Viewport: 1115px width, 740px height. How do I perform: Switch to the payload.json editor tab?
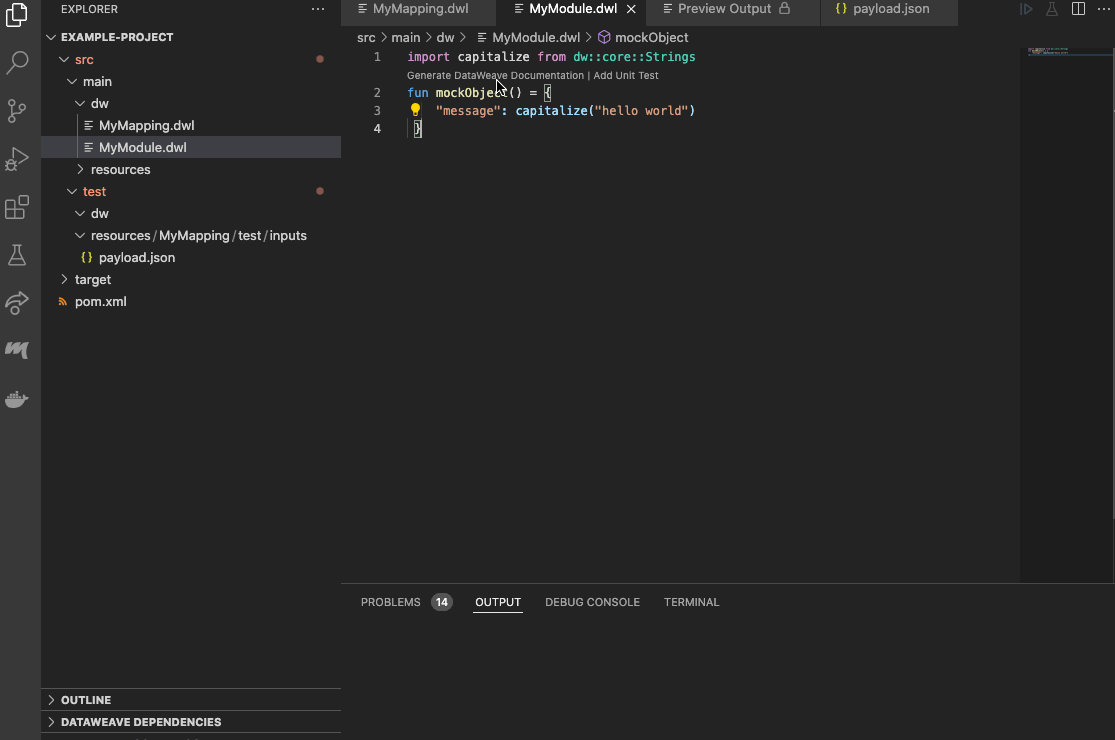point(889,9)
